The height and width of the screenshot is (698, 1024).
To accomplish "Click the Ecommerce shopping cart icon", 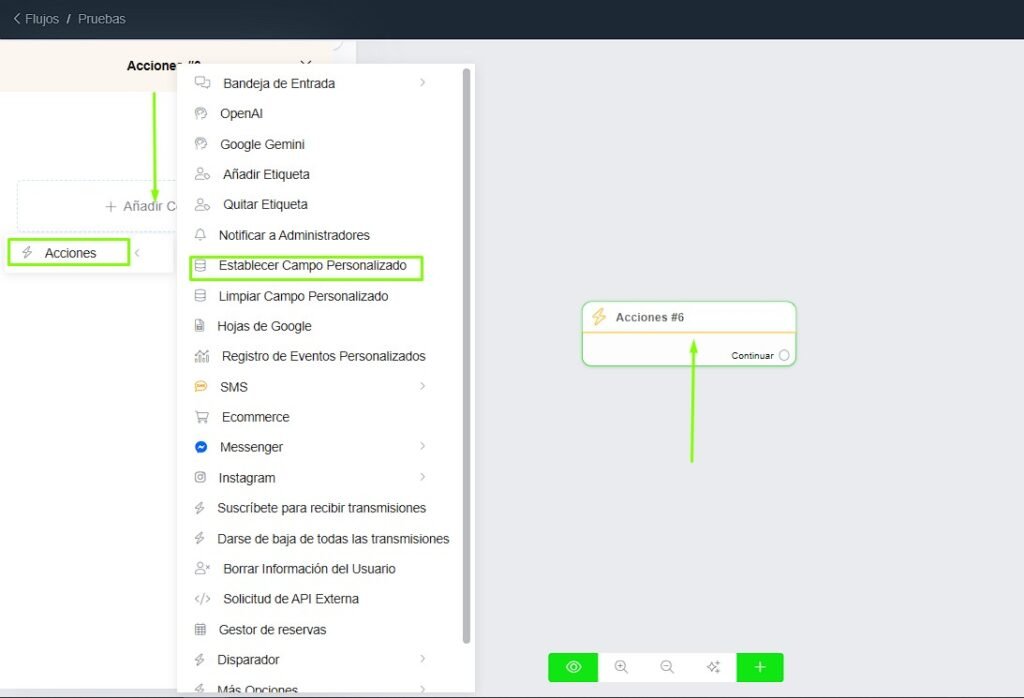I will 202,417.
